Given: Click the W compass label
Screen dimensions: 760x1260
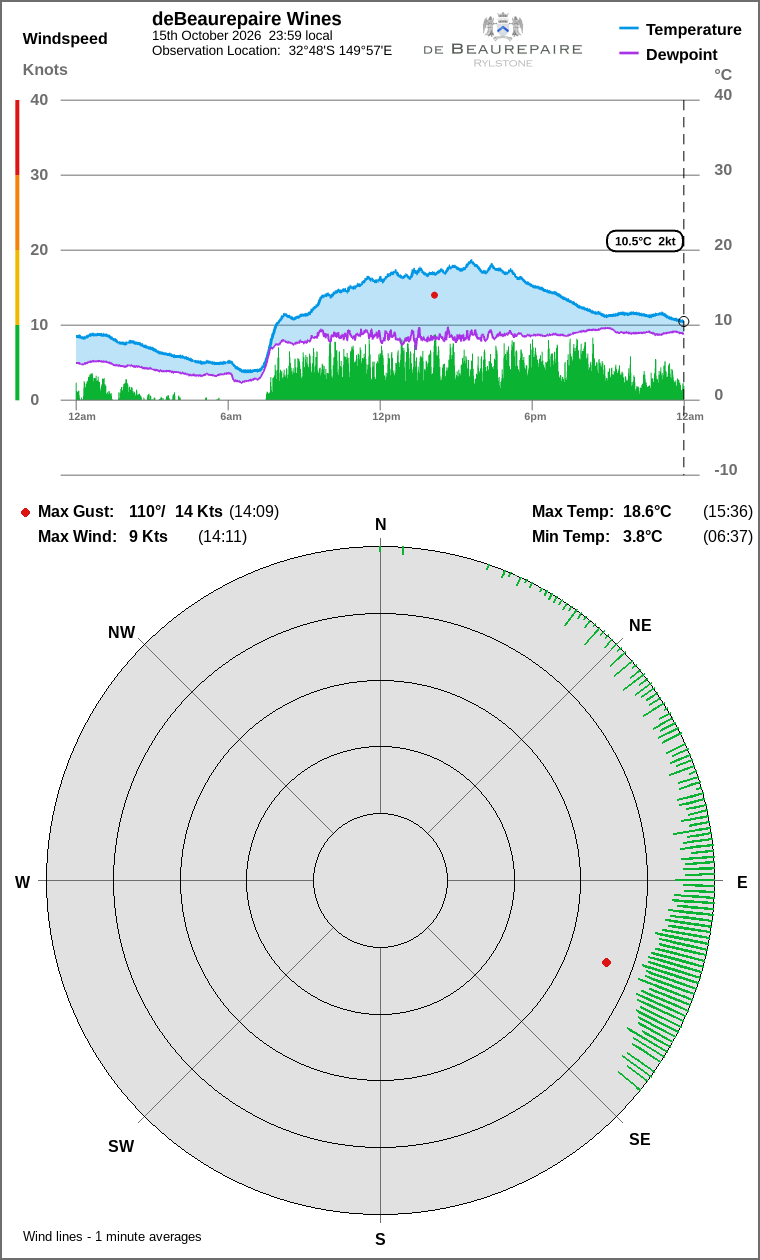Looking at the screenshot, I should pos(22,883).
